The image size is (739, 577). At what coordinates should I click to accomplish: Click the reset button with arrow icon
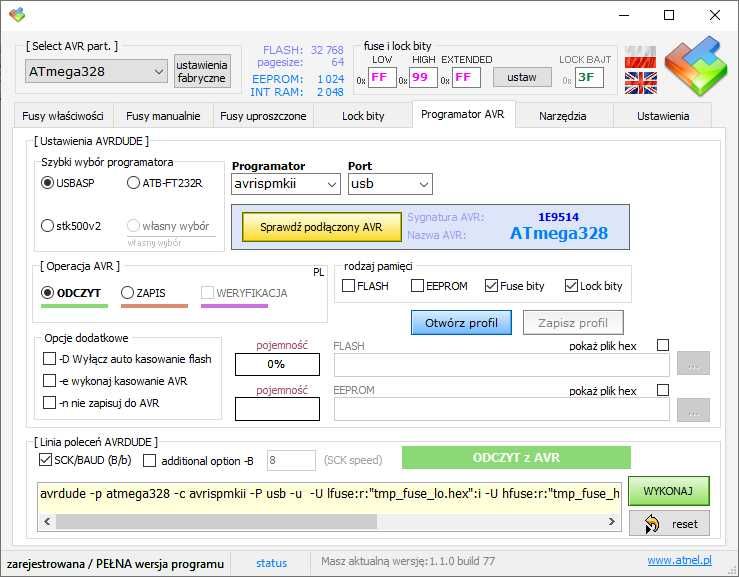[x=669, y=523]
